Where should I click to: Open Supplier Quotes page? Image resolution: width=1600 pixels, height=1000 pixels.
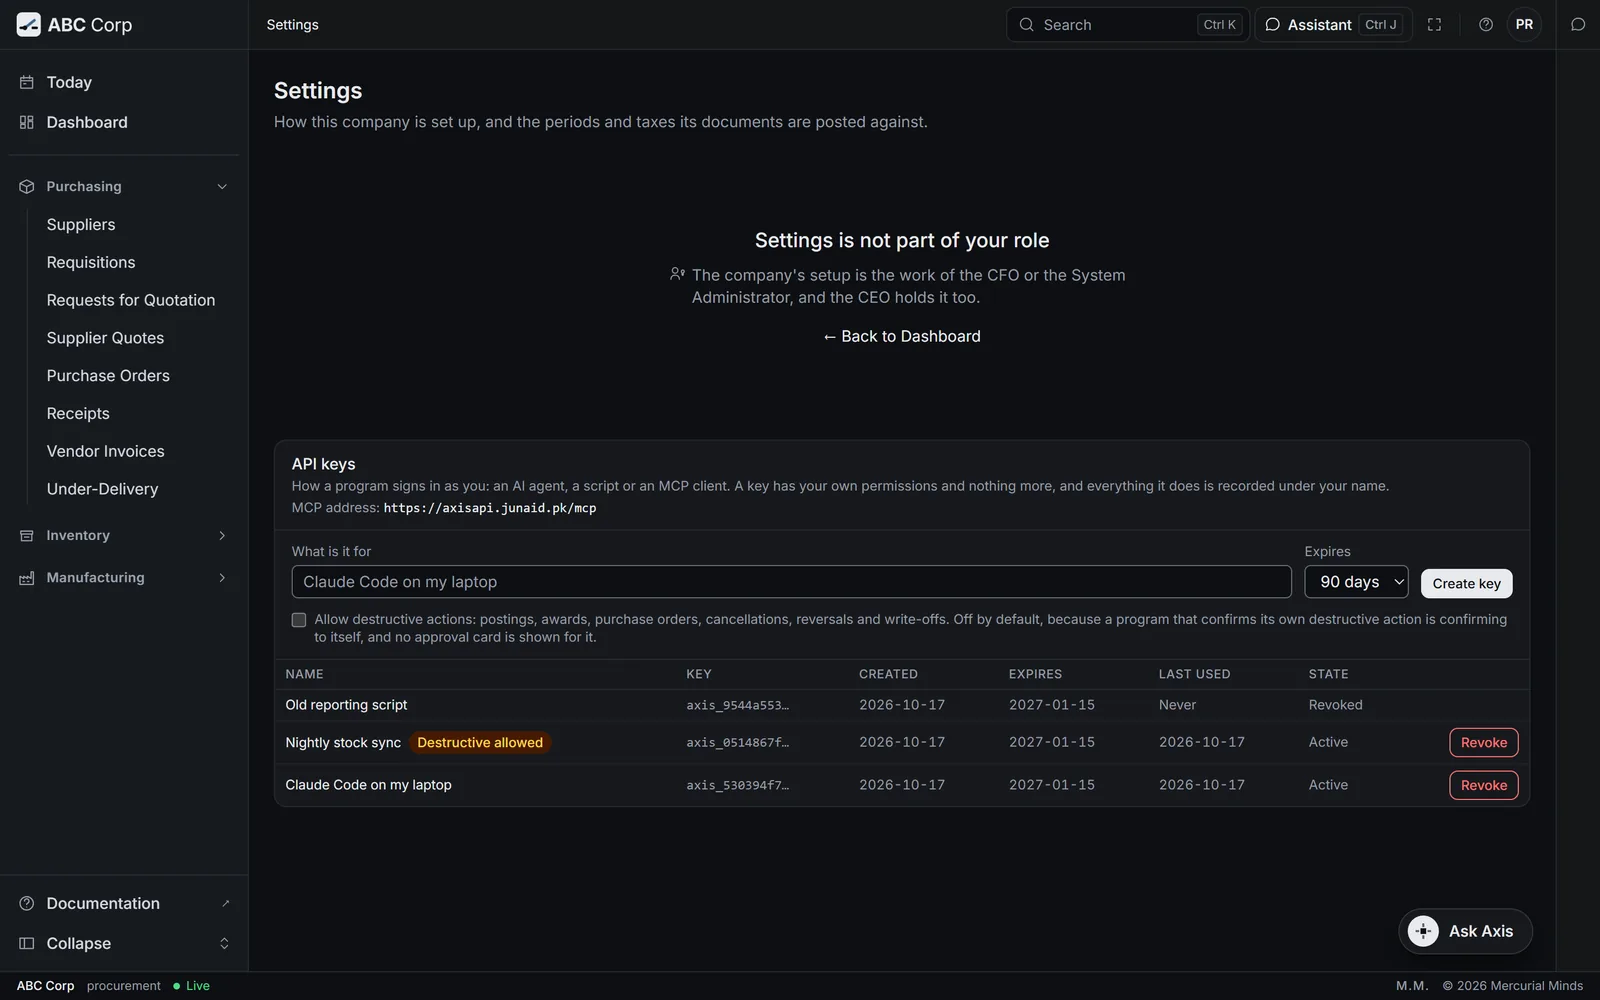coord(105,338)
